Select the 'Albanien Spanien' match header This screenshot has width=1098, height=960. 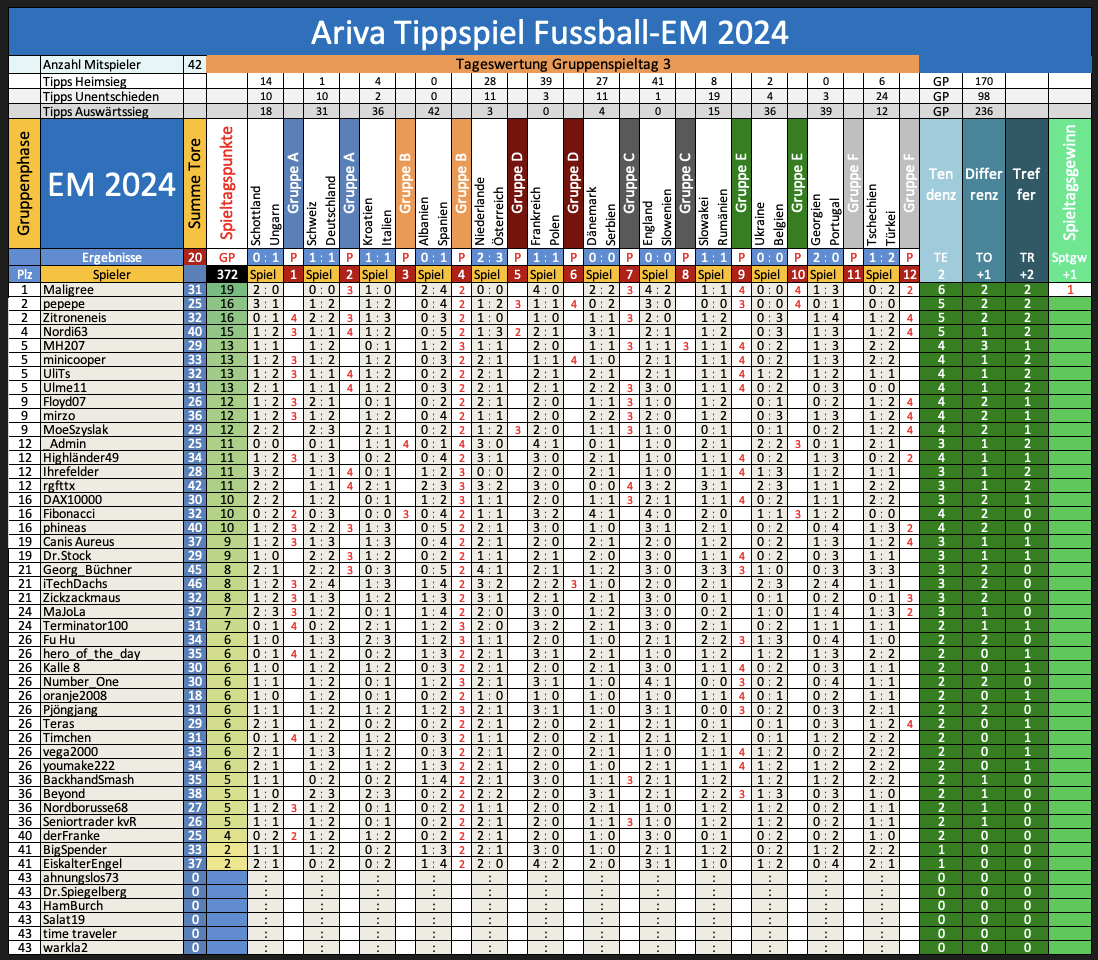434,183
